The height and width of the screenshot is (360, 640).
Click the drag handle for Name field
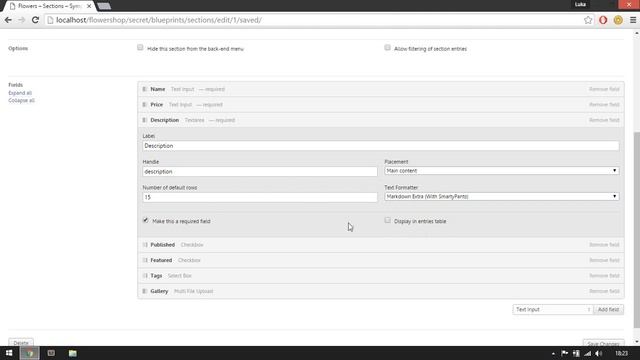click(x=144, y=89)
